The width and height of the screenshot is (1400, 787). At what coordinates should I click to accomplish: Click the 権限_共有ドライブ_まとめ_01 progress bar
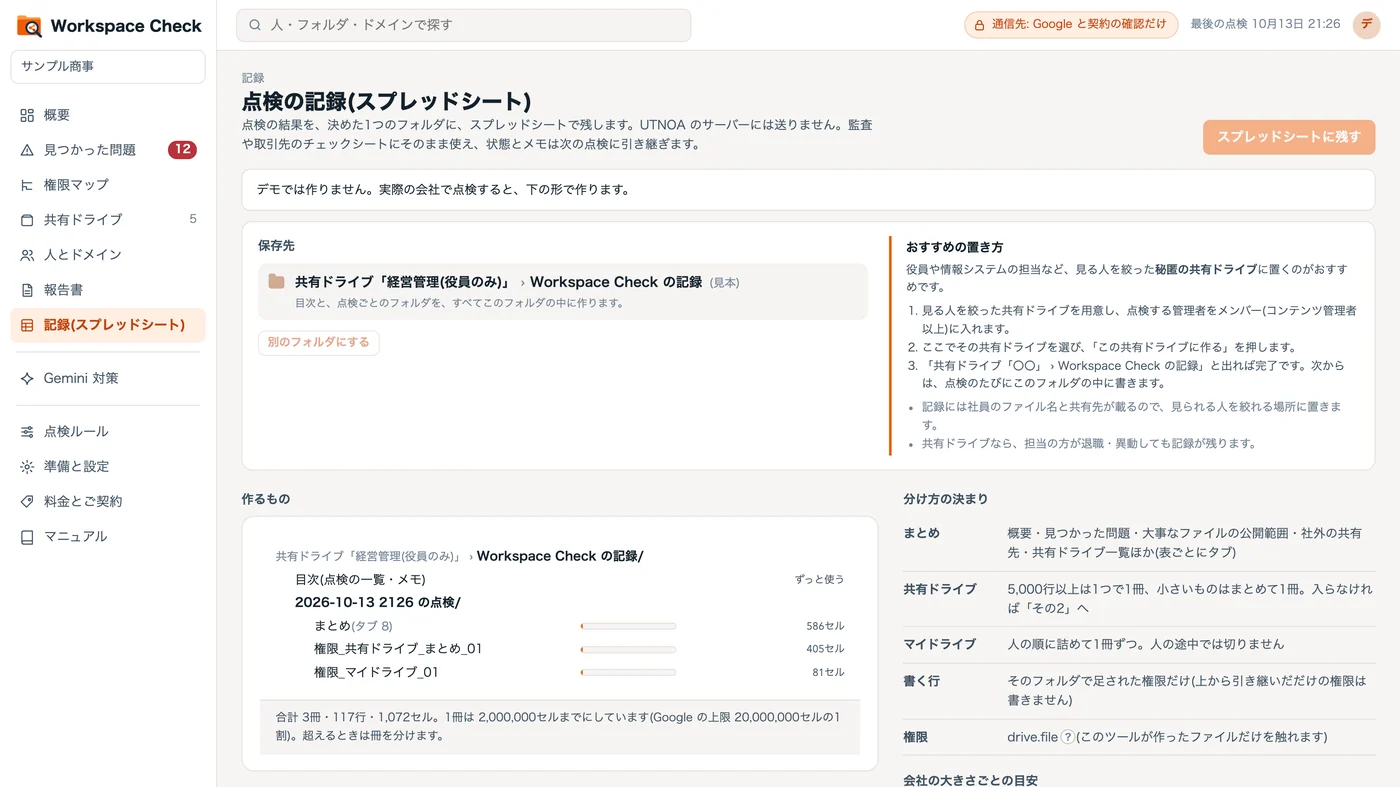[x=628, y=650]
